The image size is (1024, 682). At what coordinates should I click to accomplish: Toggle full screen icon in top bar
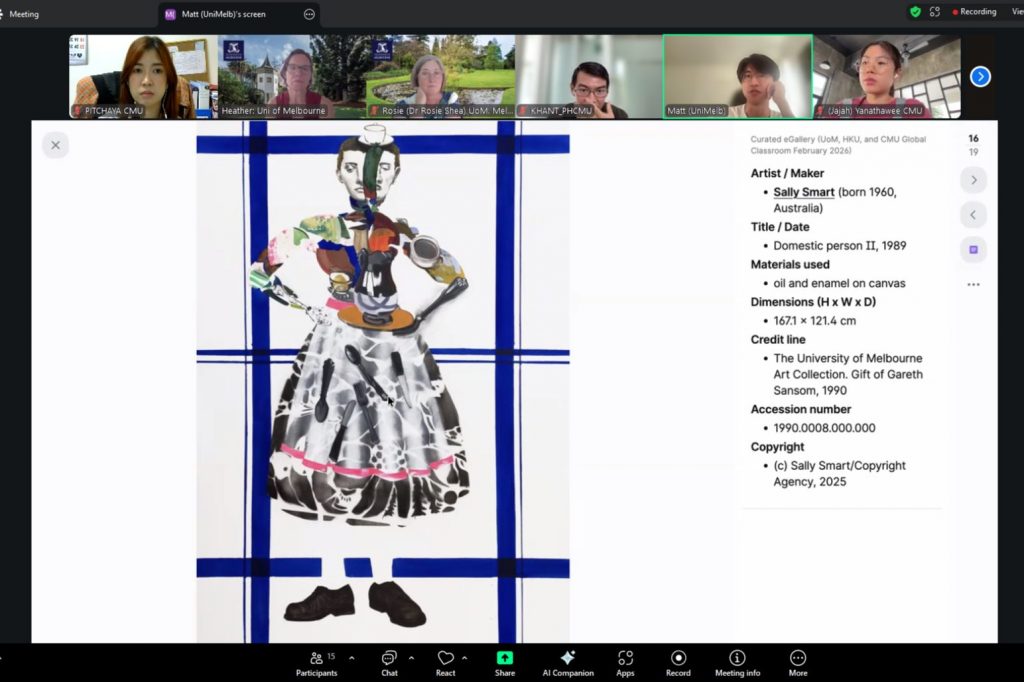935,12
